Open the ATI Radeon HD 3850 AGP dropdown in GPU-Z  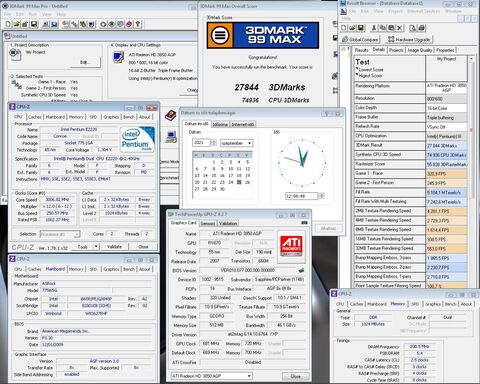point(211,376)
